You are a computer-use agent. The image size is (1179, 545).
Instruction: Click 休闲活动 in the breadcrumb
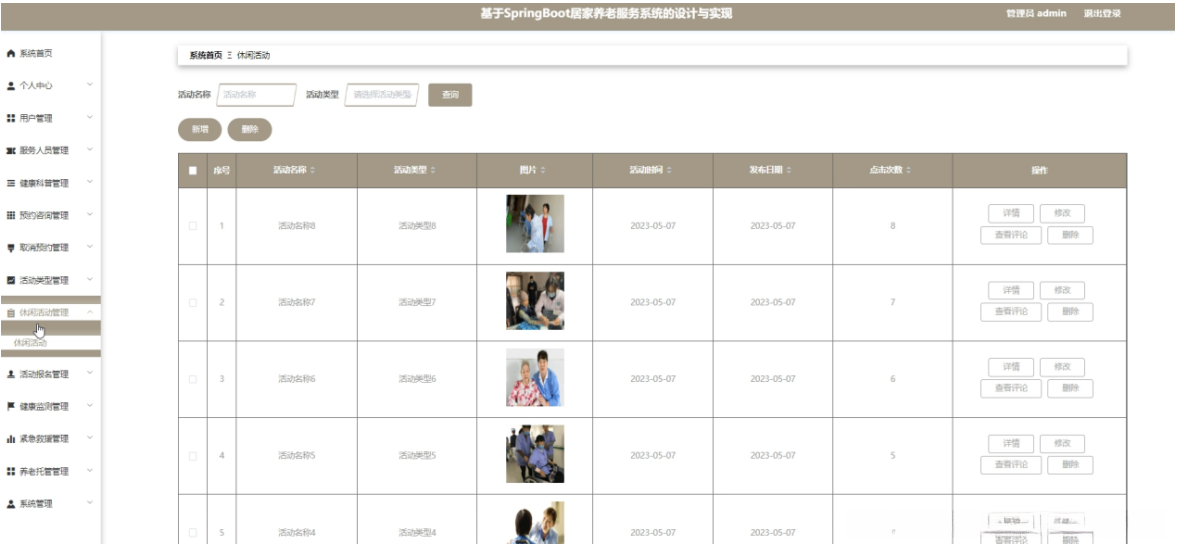click(x=253, y=56)
